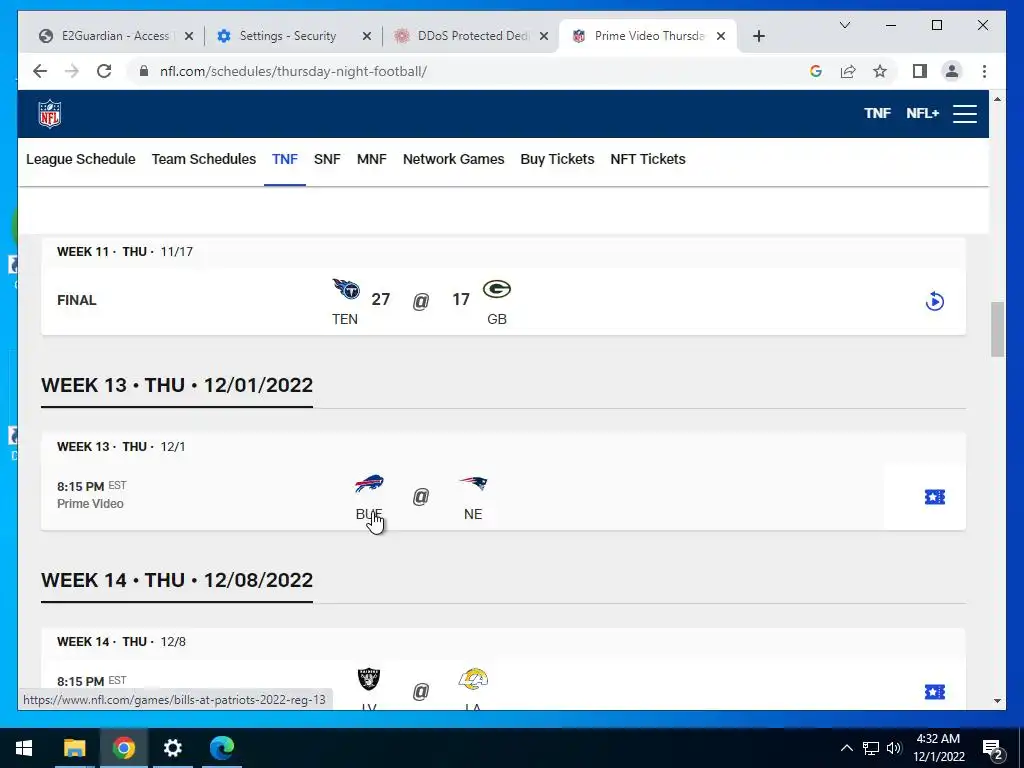Open Settings from the taskbar

(x=172, y=748)
